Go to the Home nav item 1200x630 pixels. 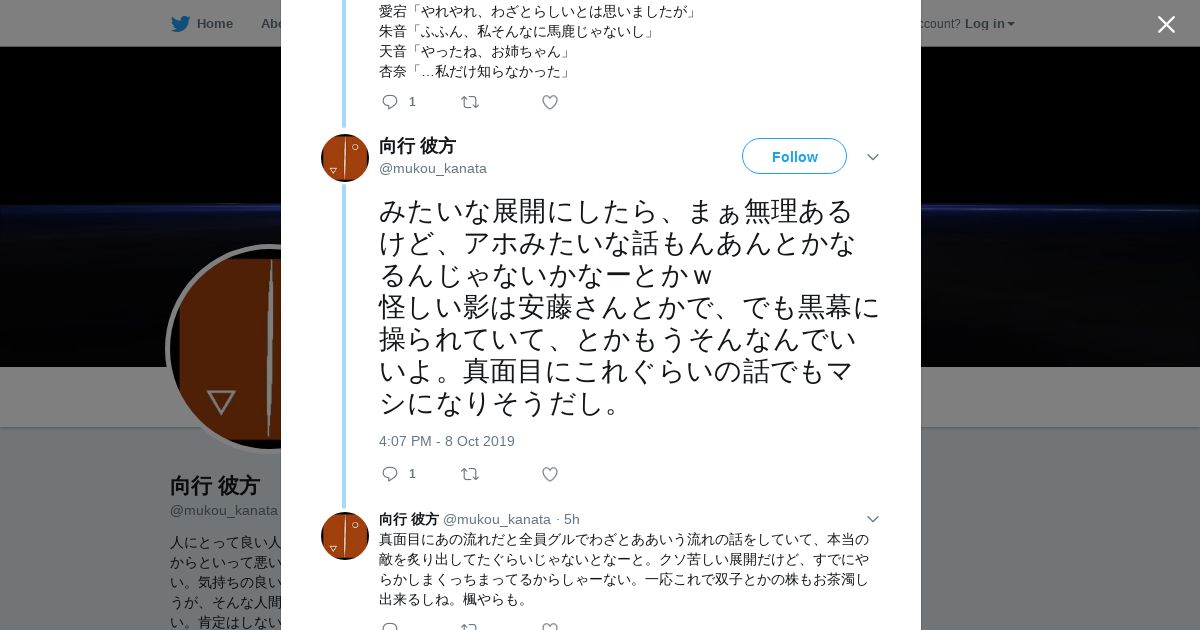click(x=214, y=24)
